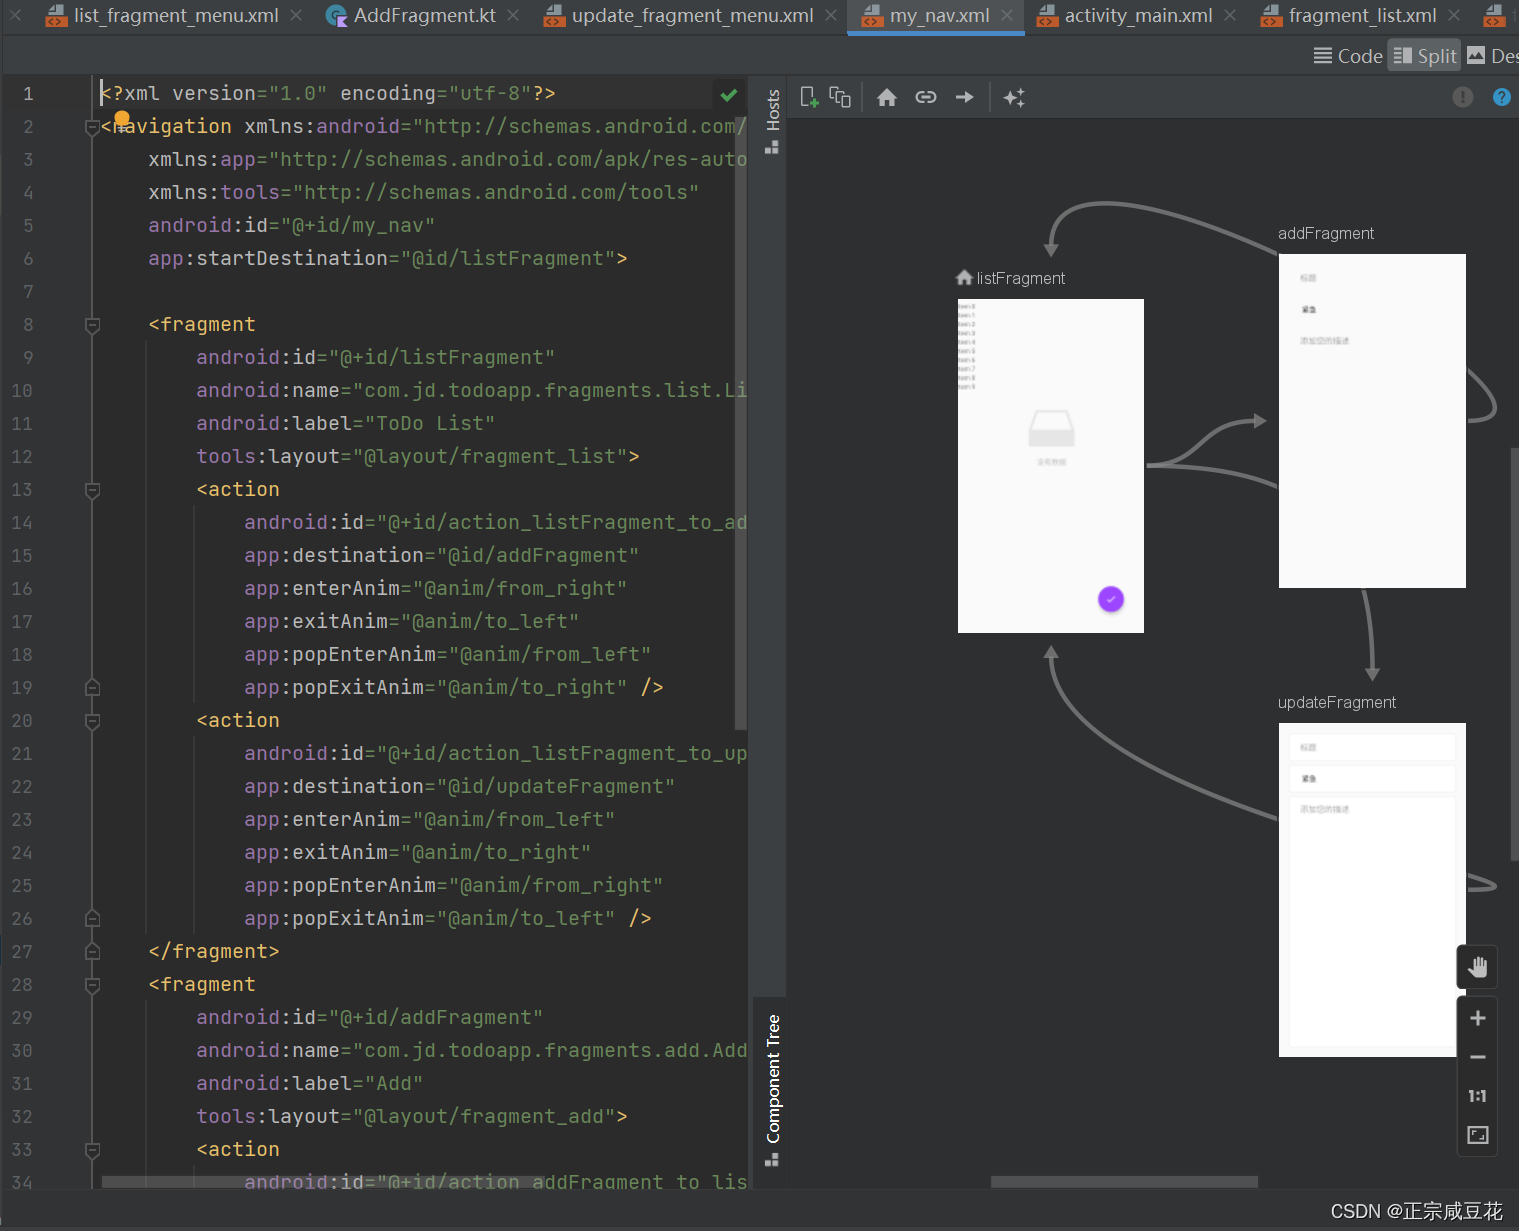Click app:destination="@id/addFragment" line

coord(441,556)
